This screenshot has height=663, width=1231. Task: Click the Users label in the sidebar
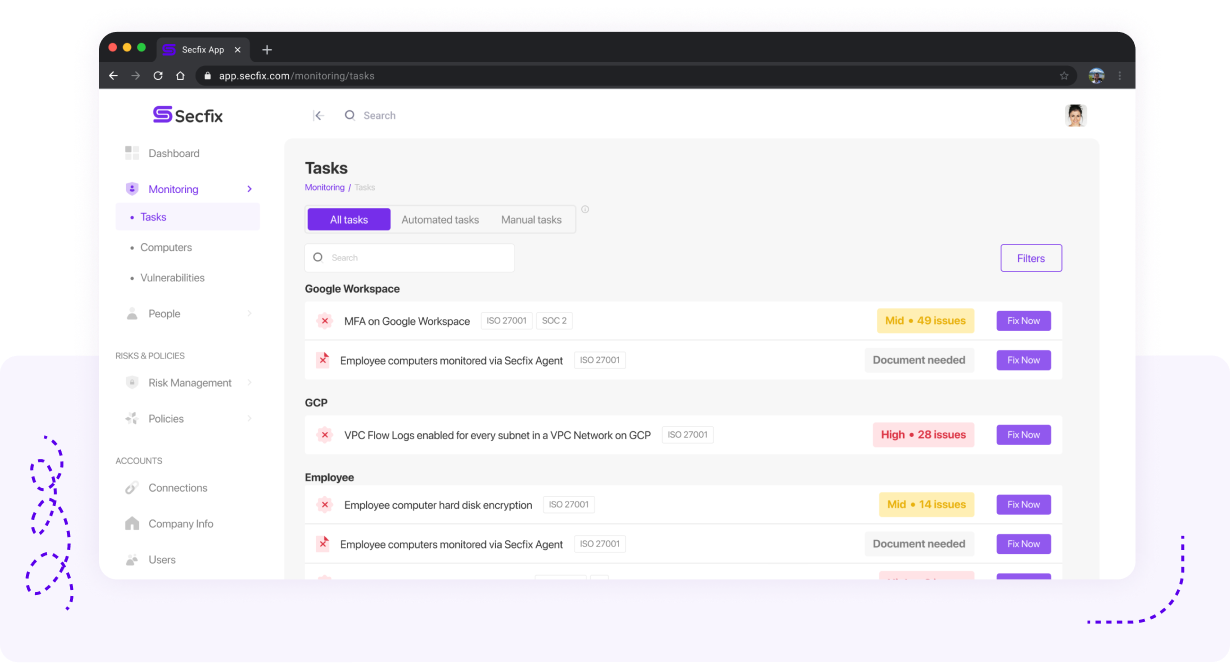click(162, 560)
